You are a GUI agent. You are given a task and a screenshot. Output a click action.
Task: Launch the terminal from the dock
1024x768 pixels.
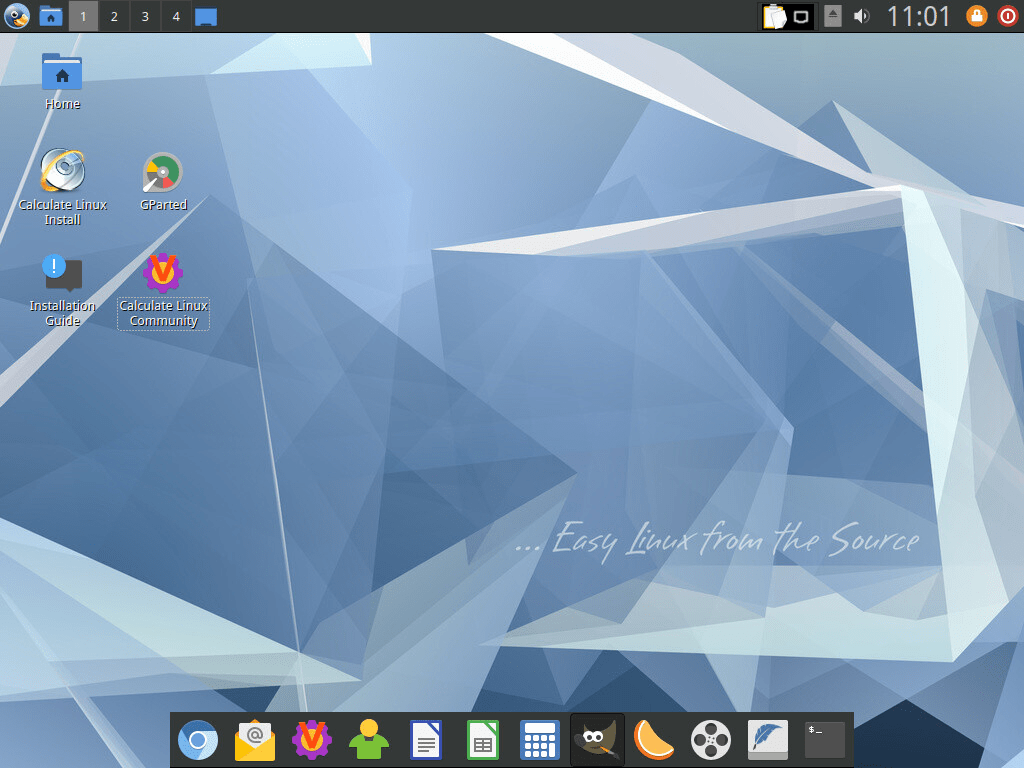click(825, 740)
